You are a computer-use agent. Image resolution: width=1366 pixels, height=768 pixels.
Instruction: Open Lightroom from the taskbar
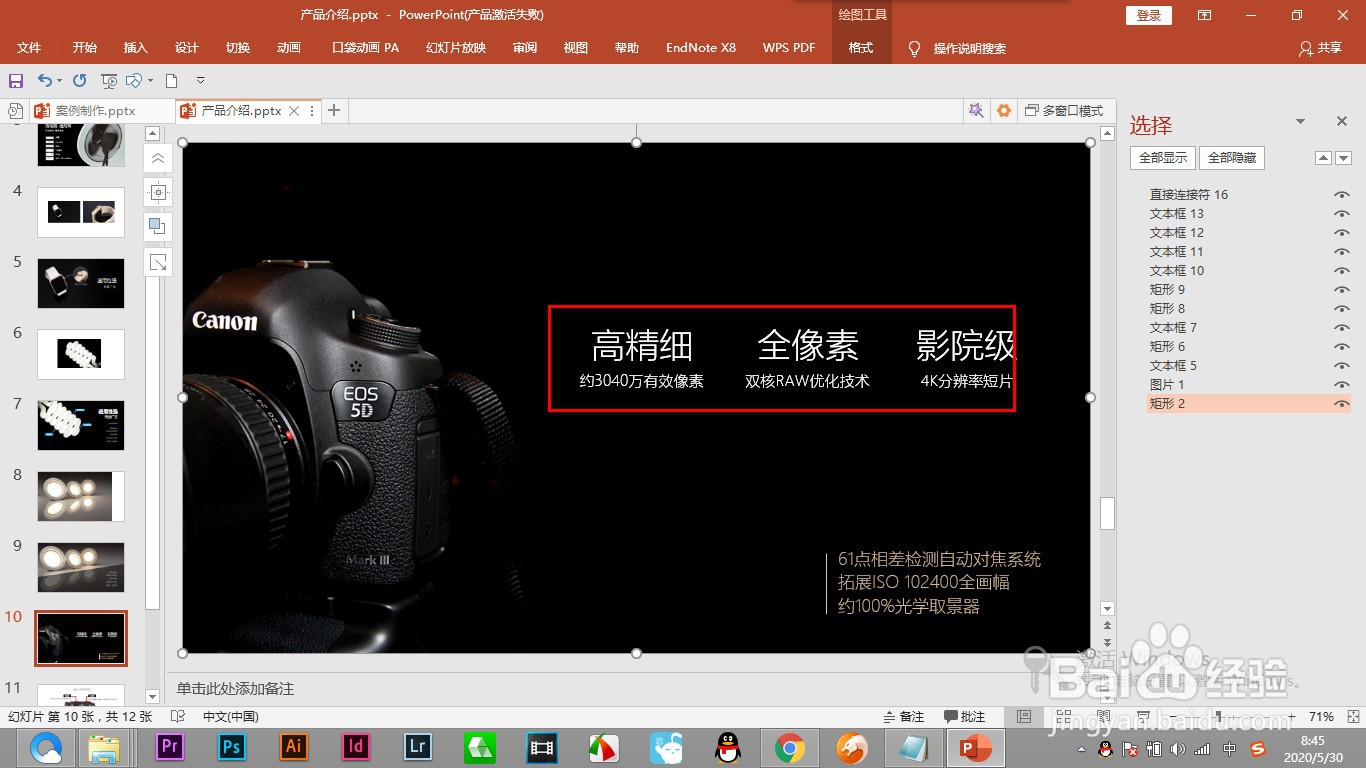pyautogui.click(x=418, y=746)
